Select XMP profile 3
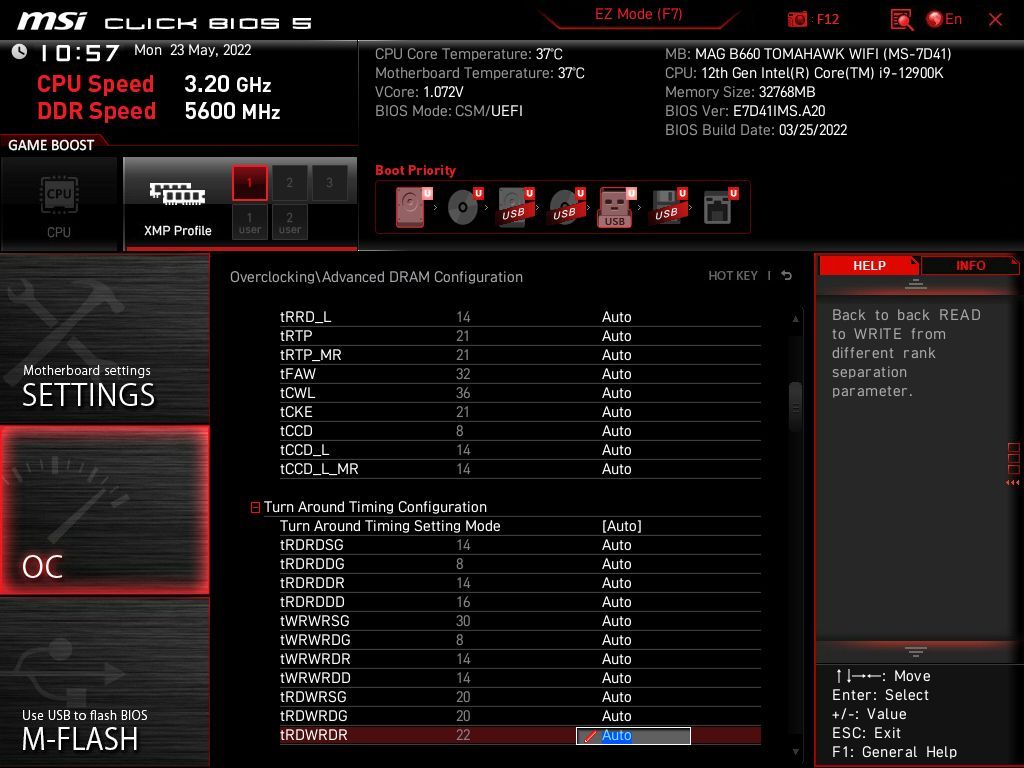The width and height of the screenshot is (1024, 768). pyautogui.click(x=329, y=182)
